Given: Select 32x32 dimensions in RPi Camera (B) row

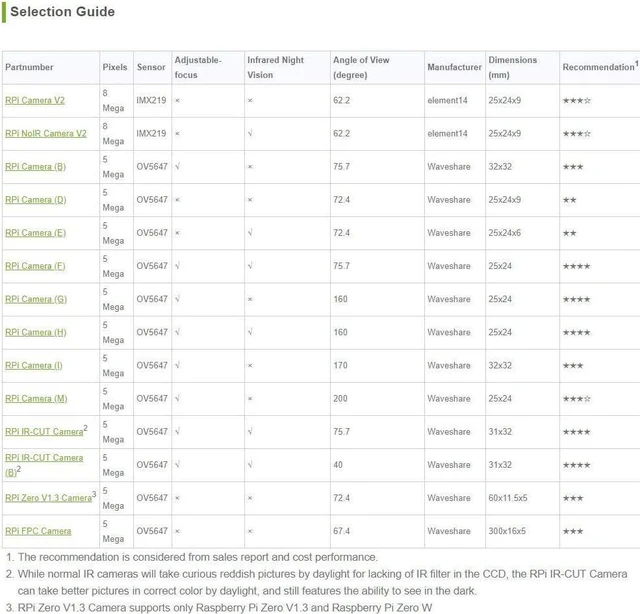Looking at the screenshot, I should 500,167.
